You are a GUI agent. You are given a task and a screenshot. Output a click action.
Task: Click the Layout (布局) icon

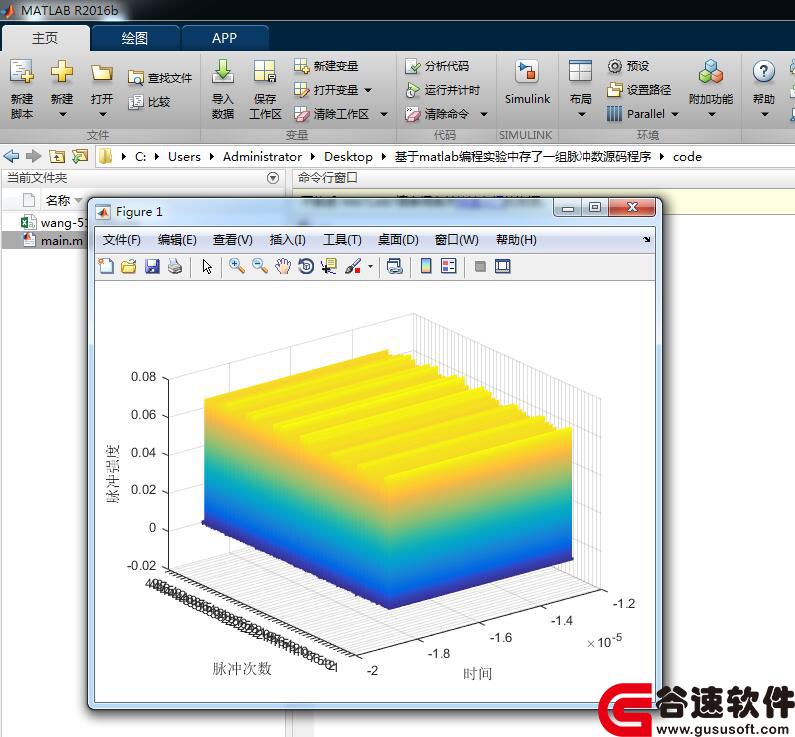pos(580,71)
